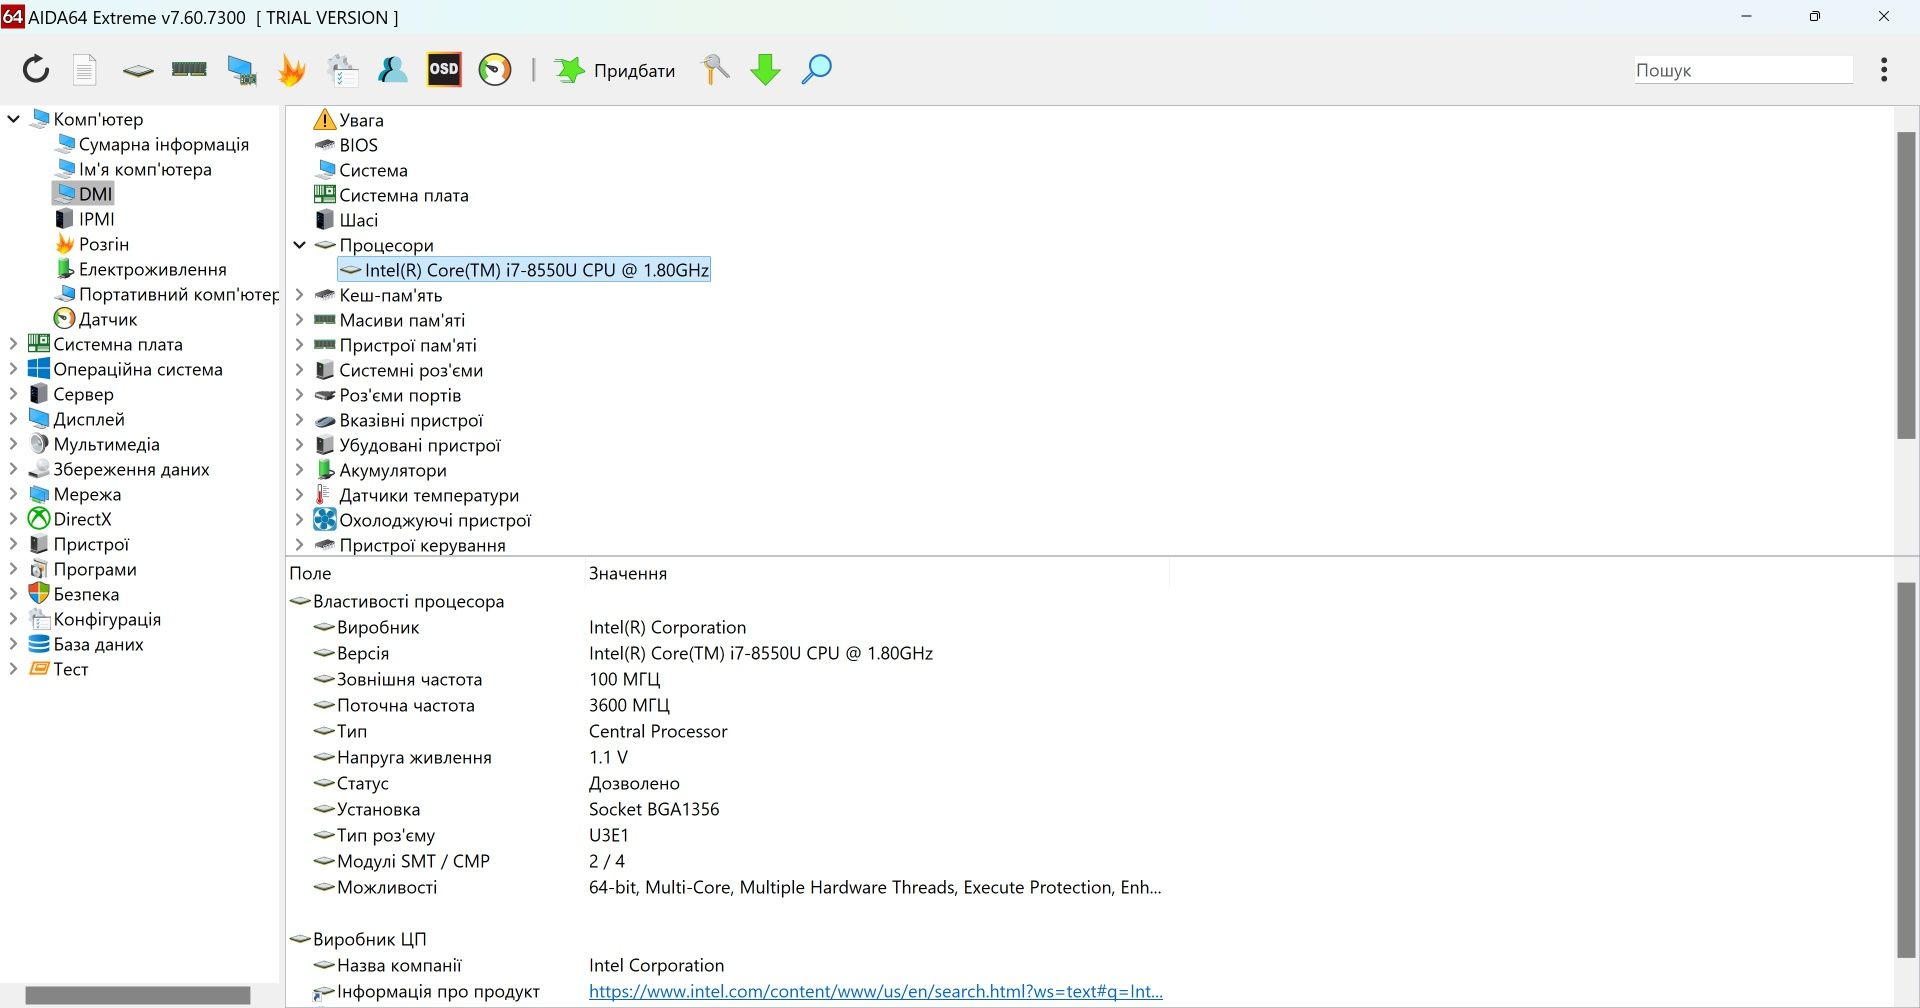This screenshot has width=1920, height=1008.
Task: Click the Придбати purchase button
Action: click(634, 71)
